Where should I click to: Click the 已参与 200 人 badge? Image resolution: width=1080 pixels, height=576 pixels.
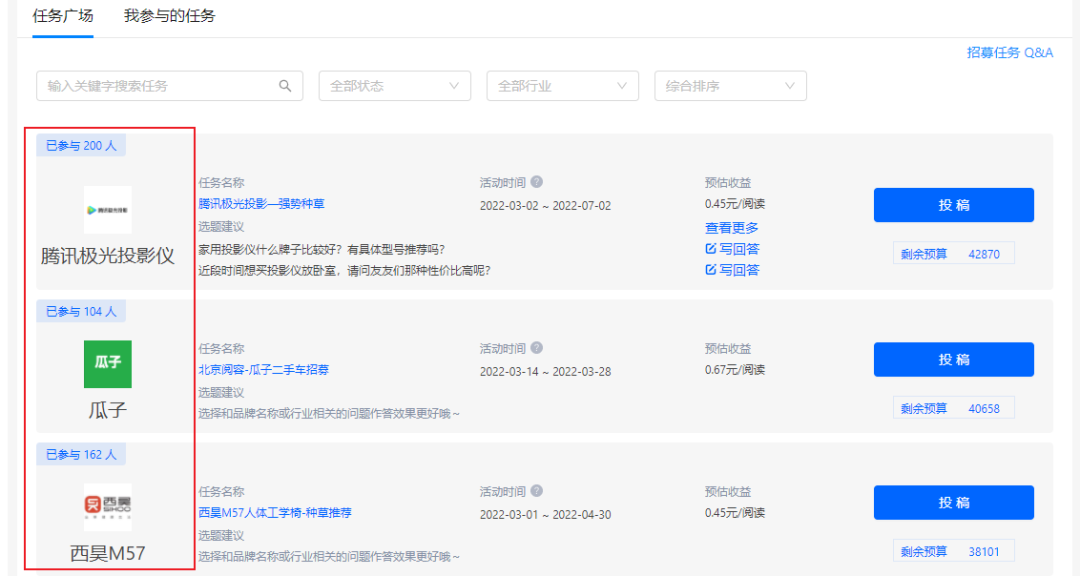[x=81, y=145]
